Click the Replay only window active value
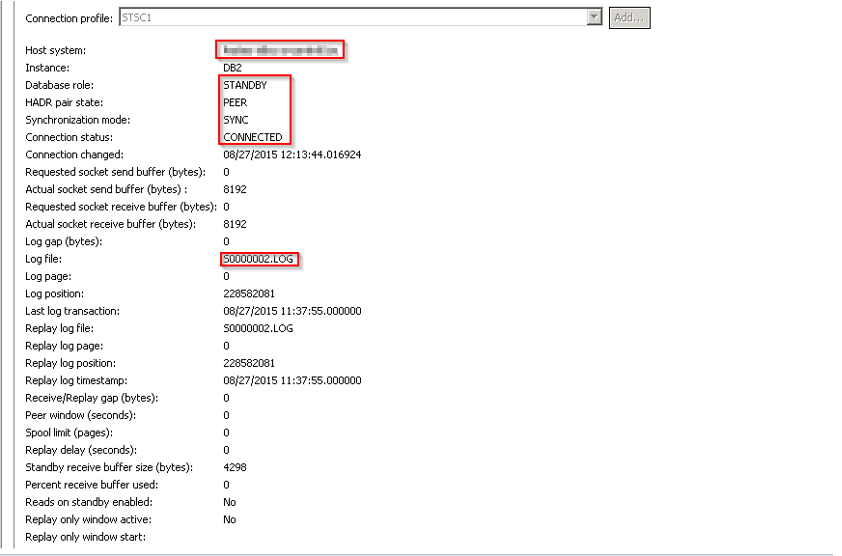 (230, 519)
